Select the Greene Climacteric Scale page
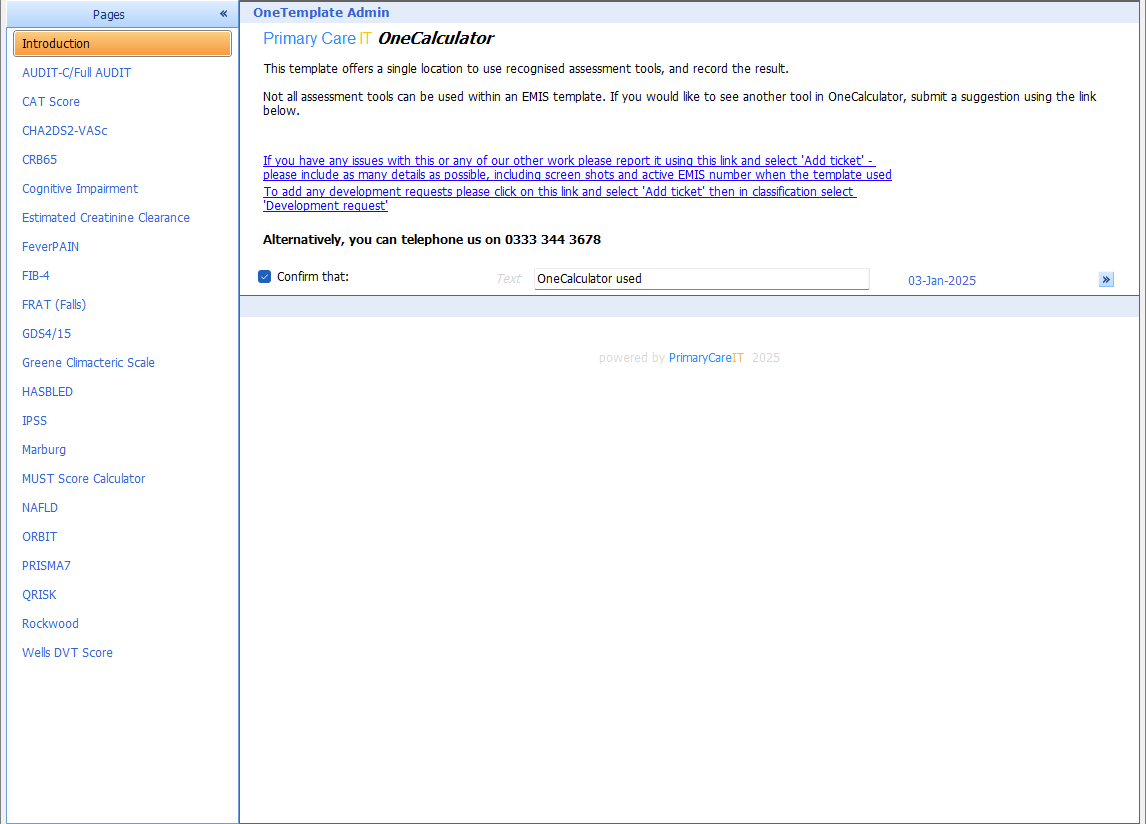The height and width of the screenshot is (824, 1146). click(88, 363)
